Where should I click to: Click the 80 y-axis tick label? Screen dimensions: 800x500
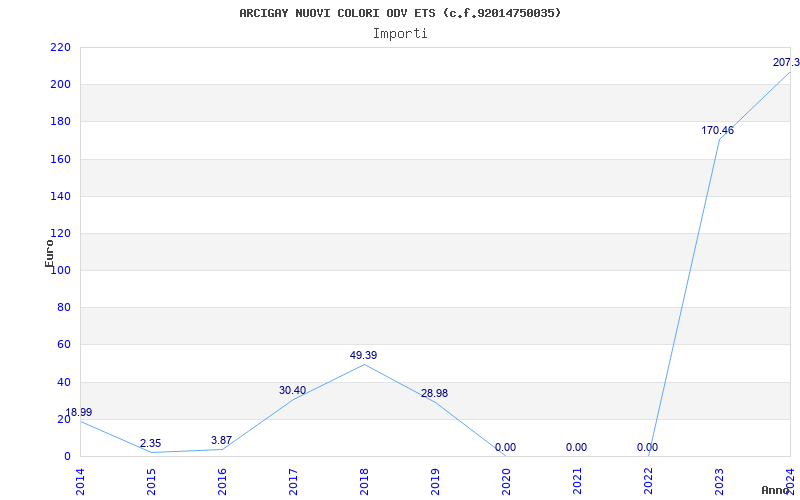coord(64,308)
